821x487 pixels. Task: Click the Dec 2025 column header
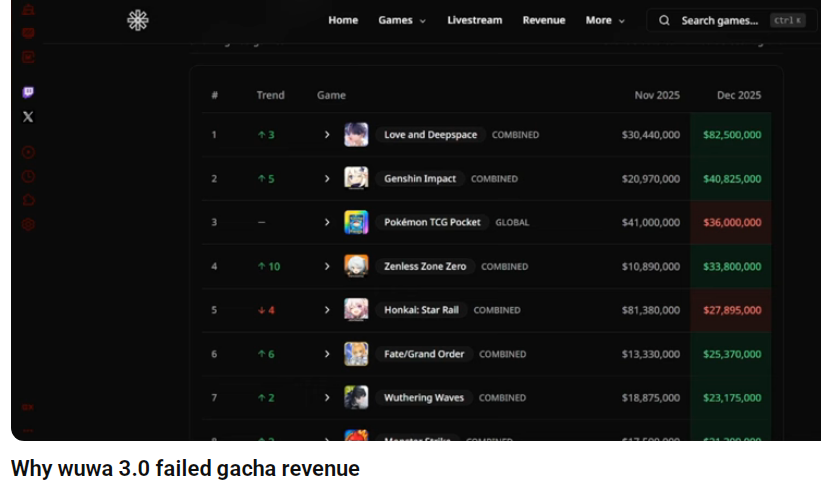pos(738,95)
